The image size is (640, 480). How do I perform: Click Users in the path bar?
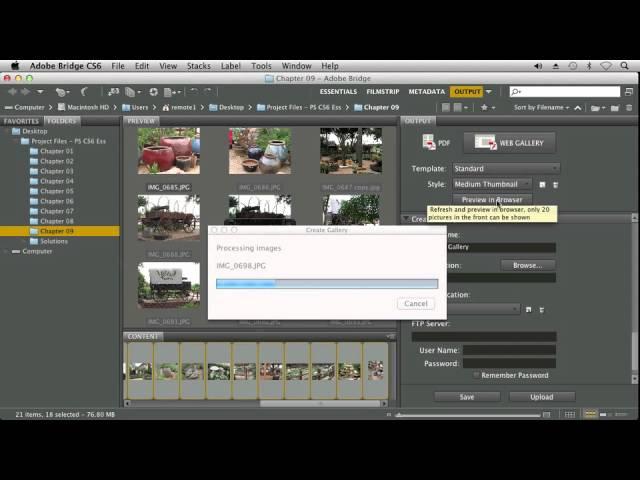click(135, 107)
